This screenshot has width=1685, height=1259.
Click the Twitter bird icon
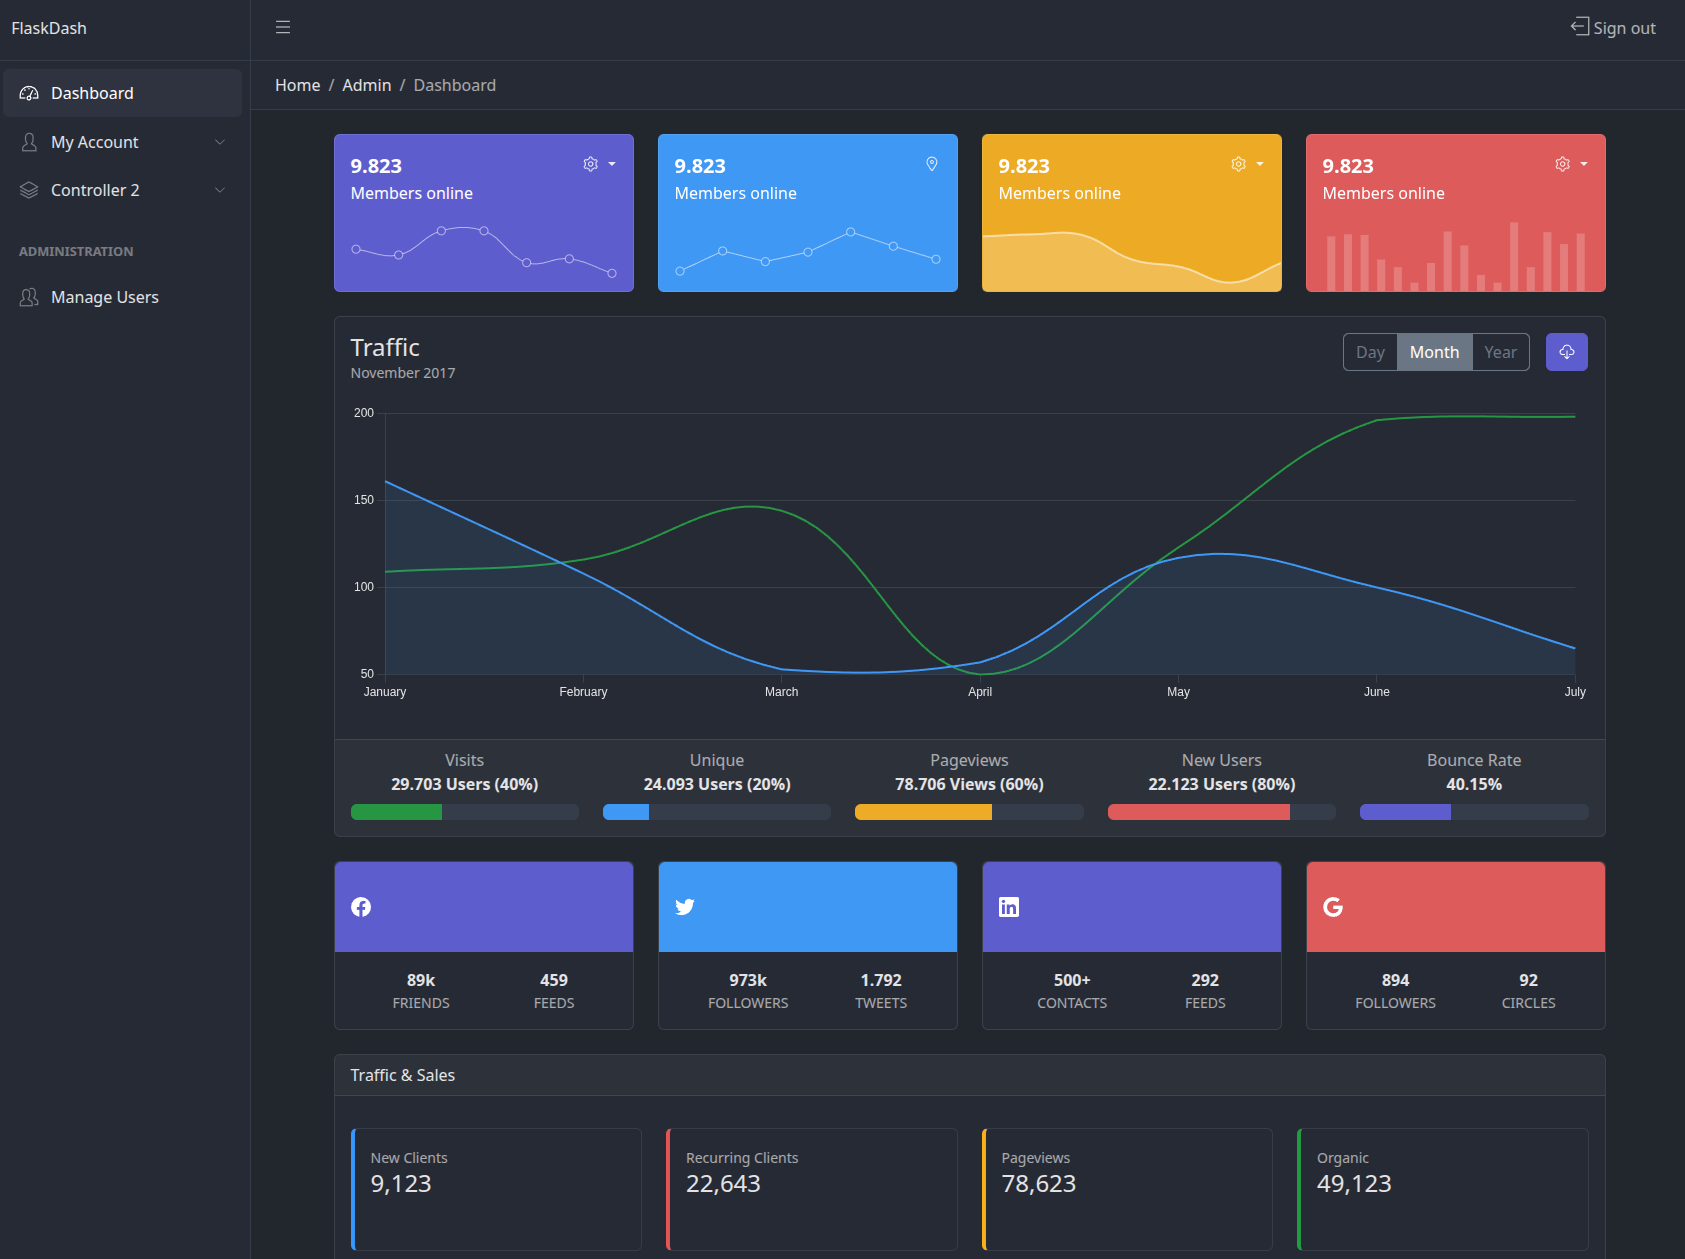(x=685, y=907)
